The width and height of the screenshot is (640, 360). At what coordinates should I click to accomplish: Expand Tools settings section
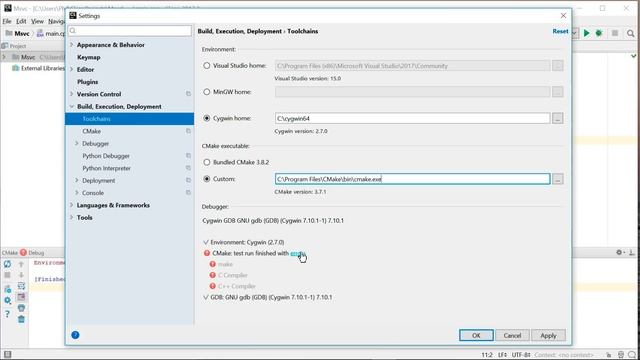coord(72,217)
